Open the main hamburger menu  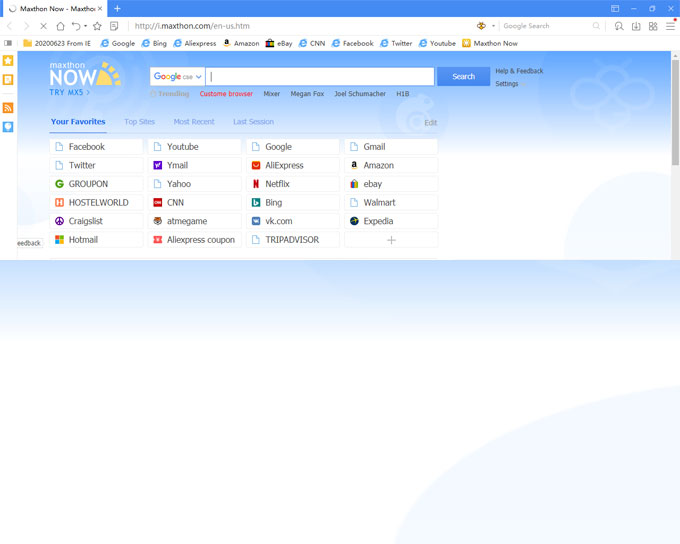(670, 26)
